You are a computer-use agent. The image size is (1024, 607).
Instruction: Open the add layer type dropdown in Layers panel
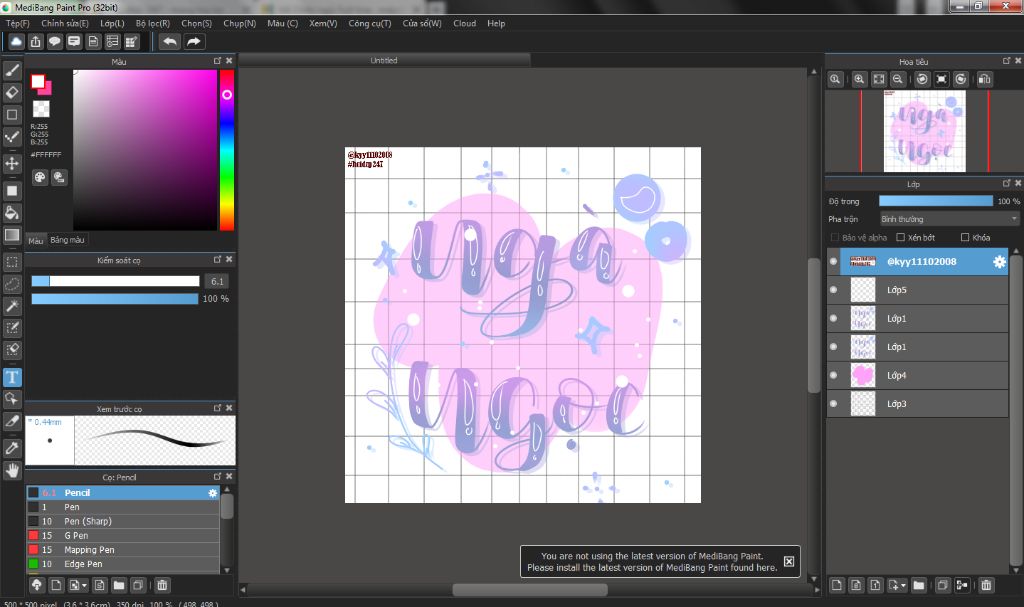point(903,585)
